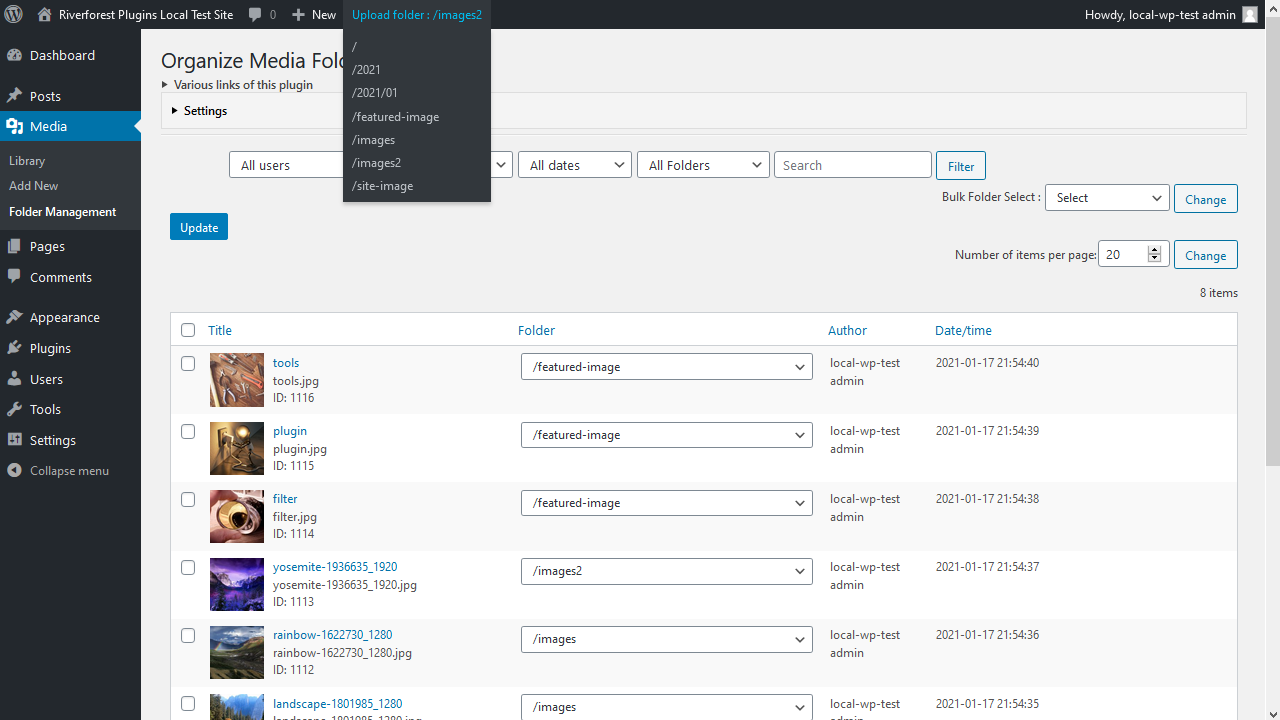Click the admin avatar icon
Viewport: 1280px width, 720px height.
coord(1250,15)
